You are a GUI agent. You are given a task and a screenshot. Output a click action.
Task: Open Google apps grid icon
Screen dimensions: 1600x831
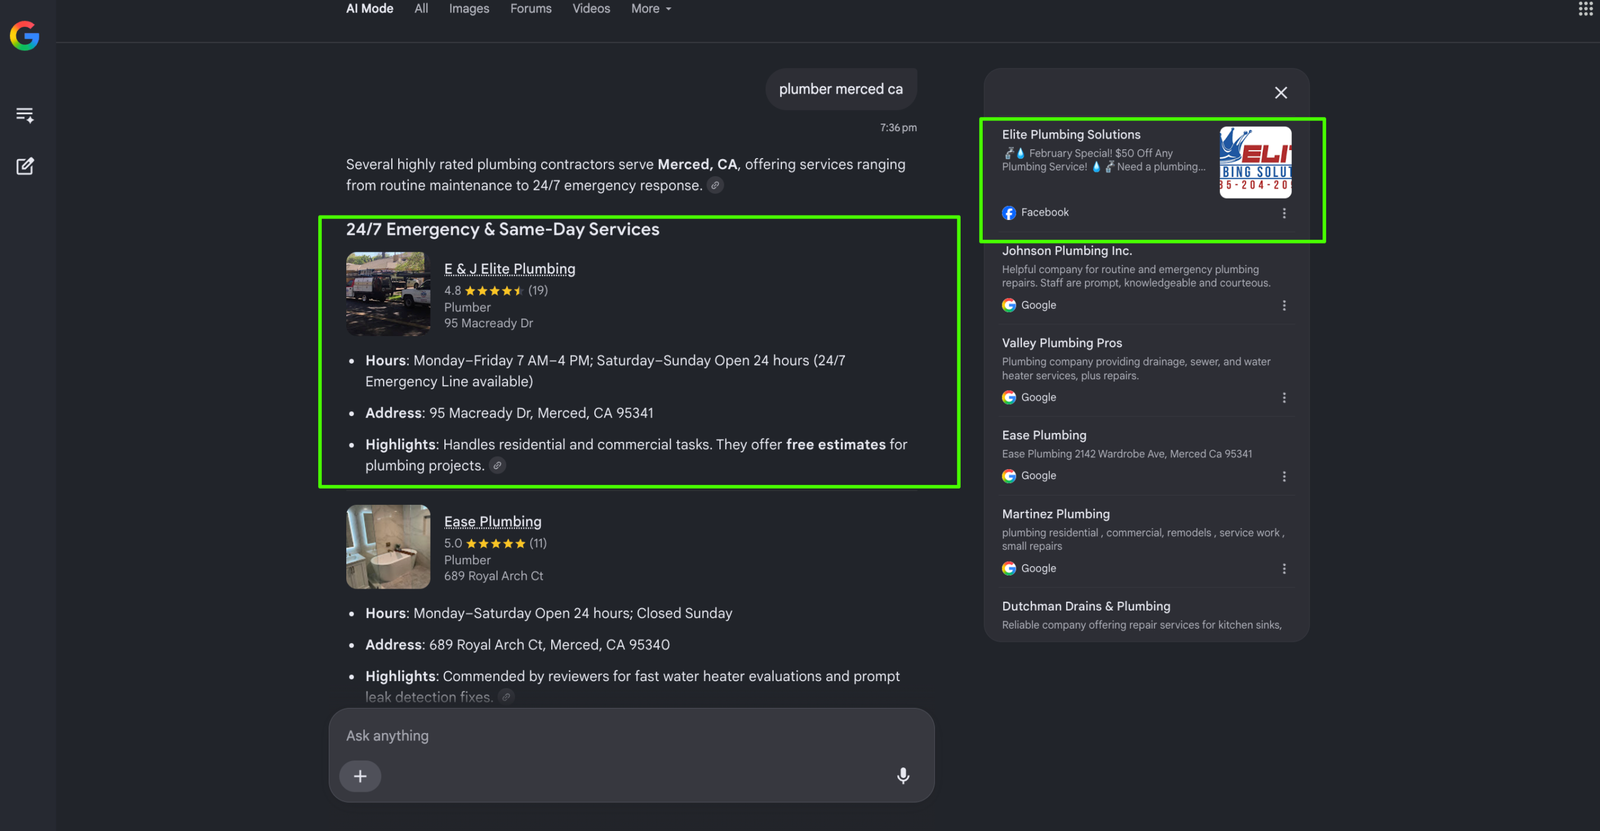(1586, 9)
